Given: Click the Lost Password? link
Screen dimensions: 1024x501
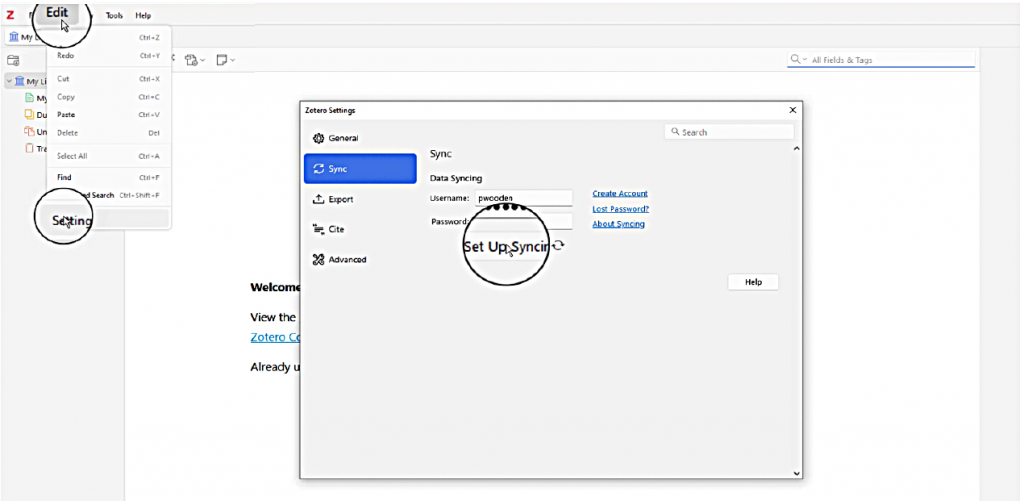Looking at the screenshot, I should pos(620,208).
